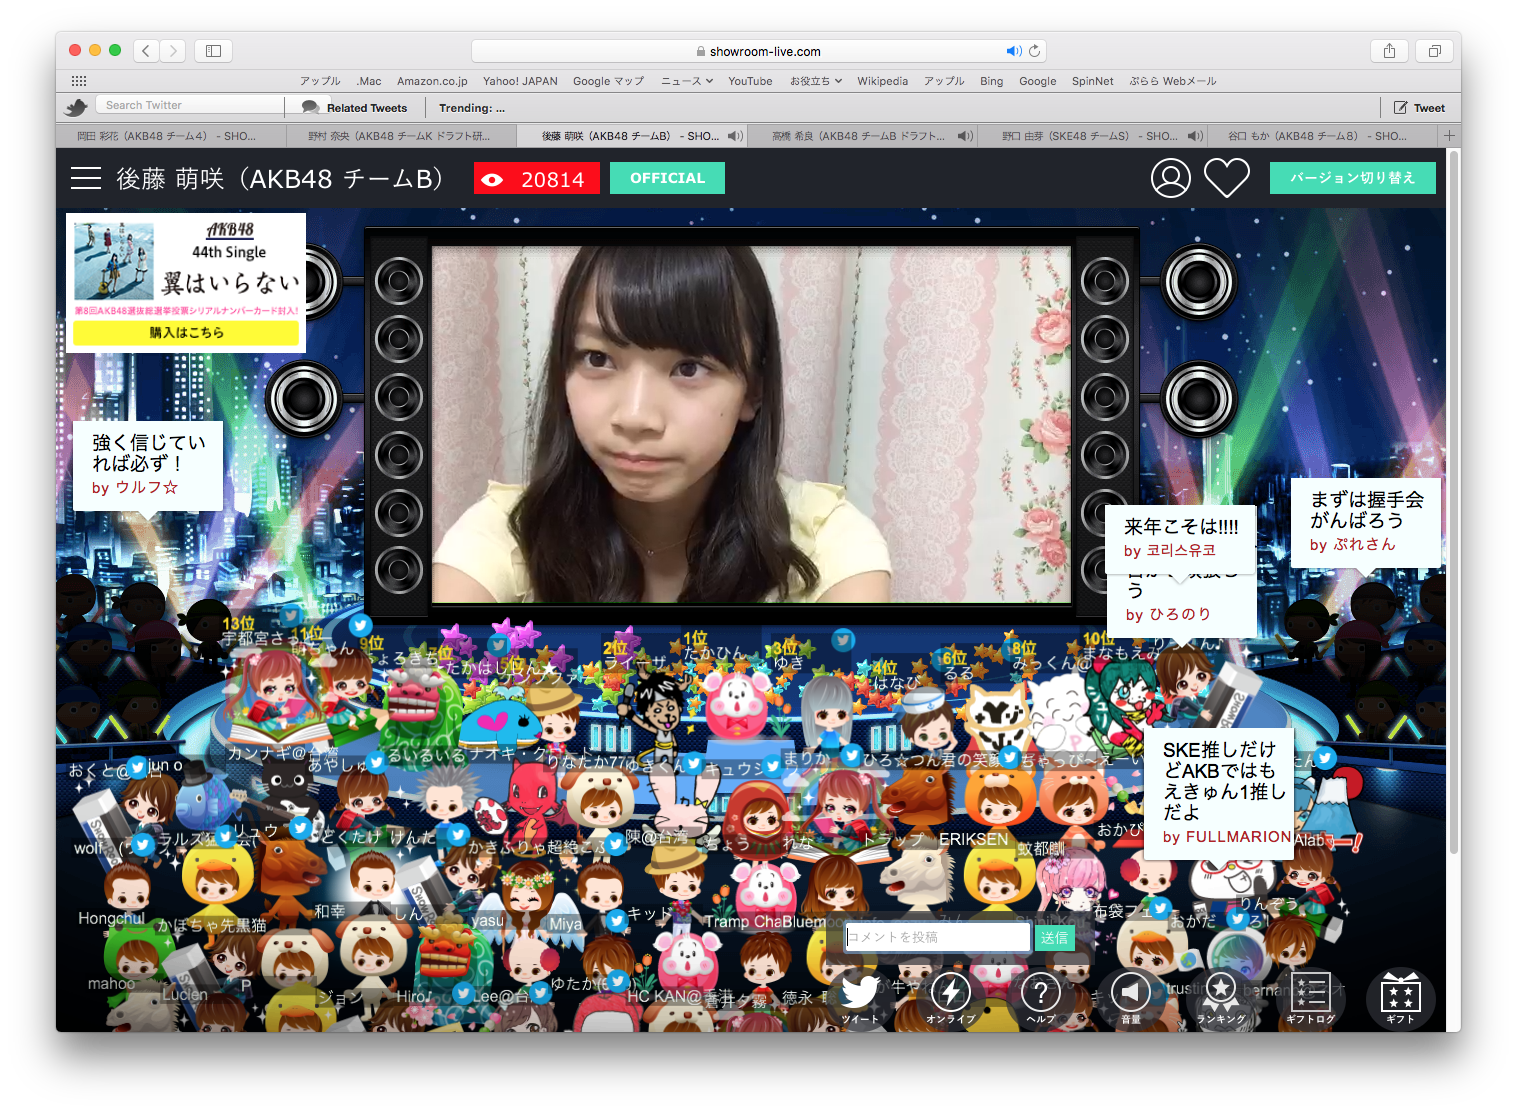The image size is (1517, 1112).
Task: Click the Safari share icon
Action: coord(1389,50)
